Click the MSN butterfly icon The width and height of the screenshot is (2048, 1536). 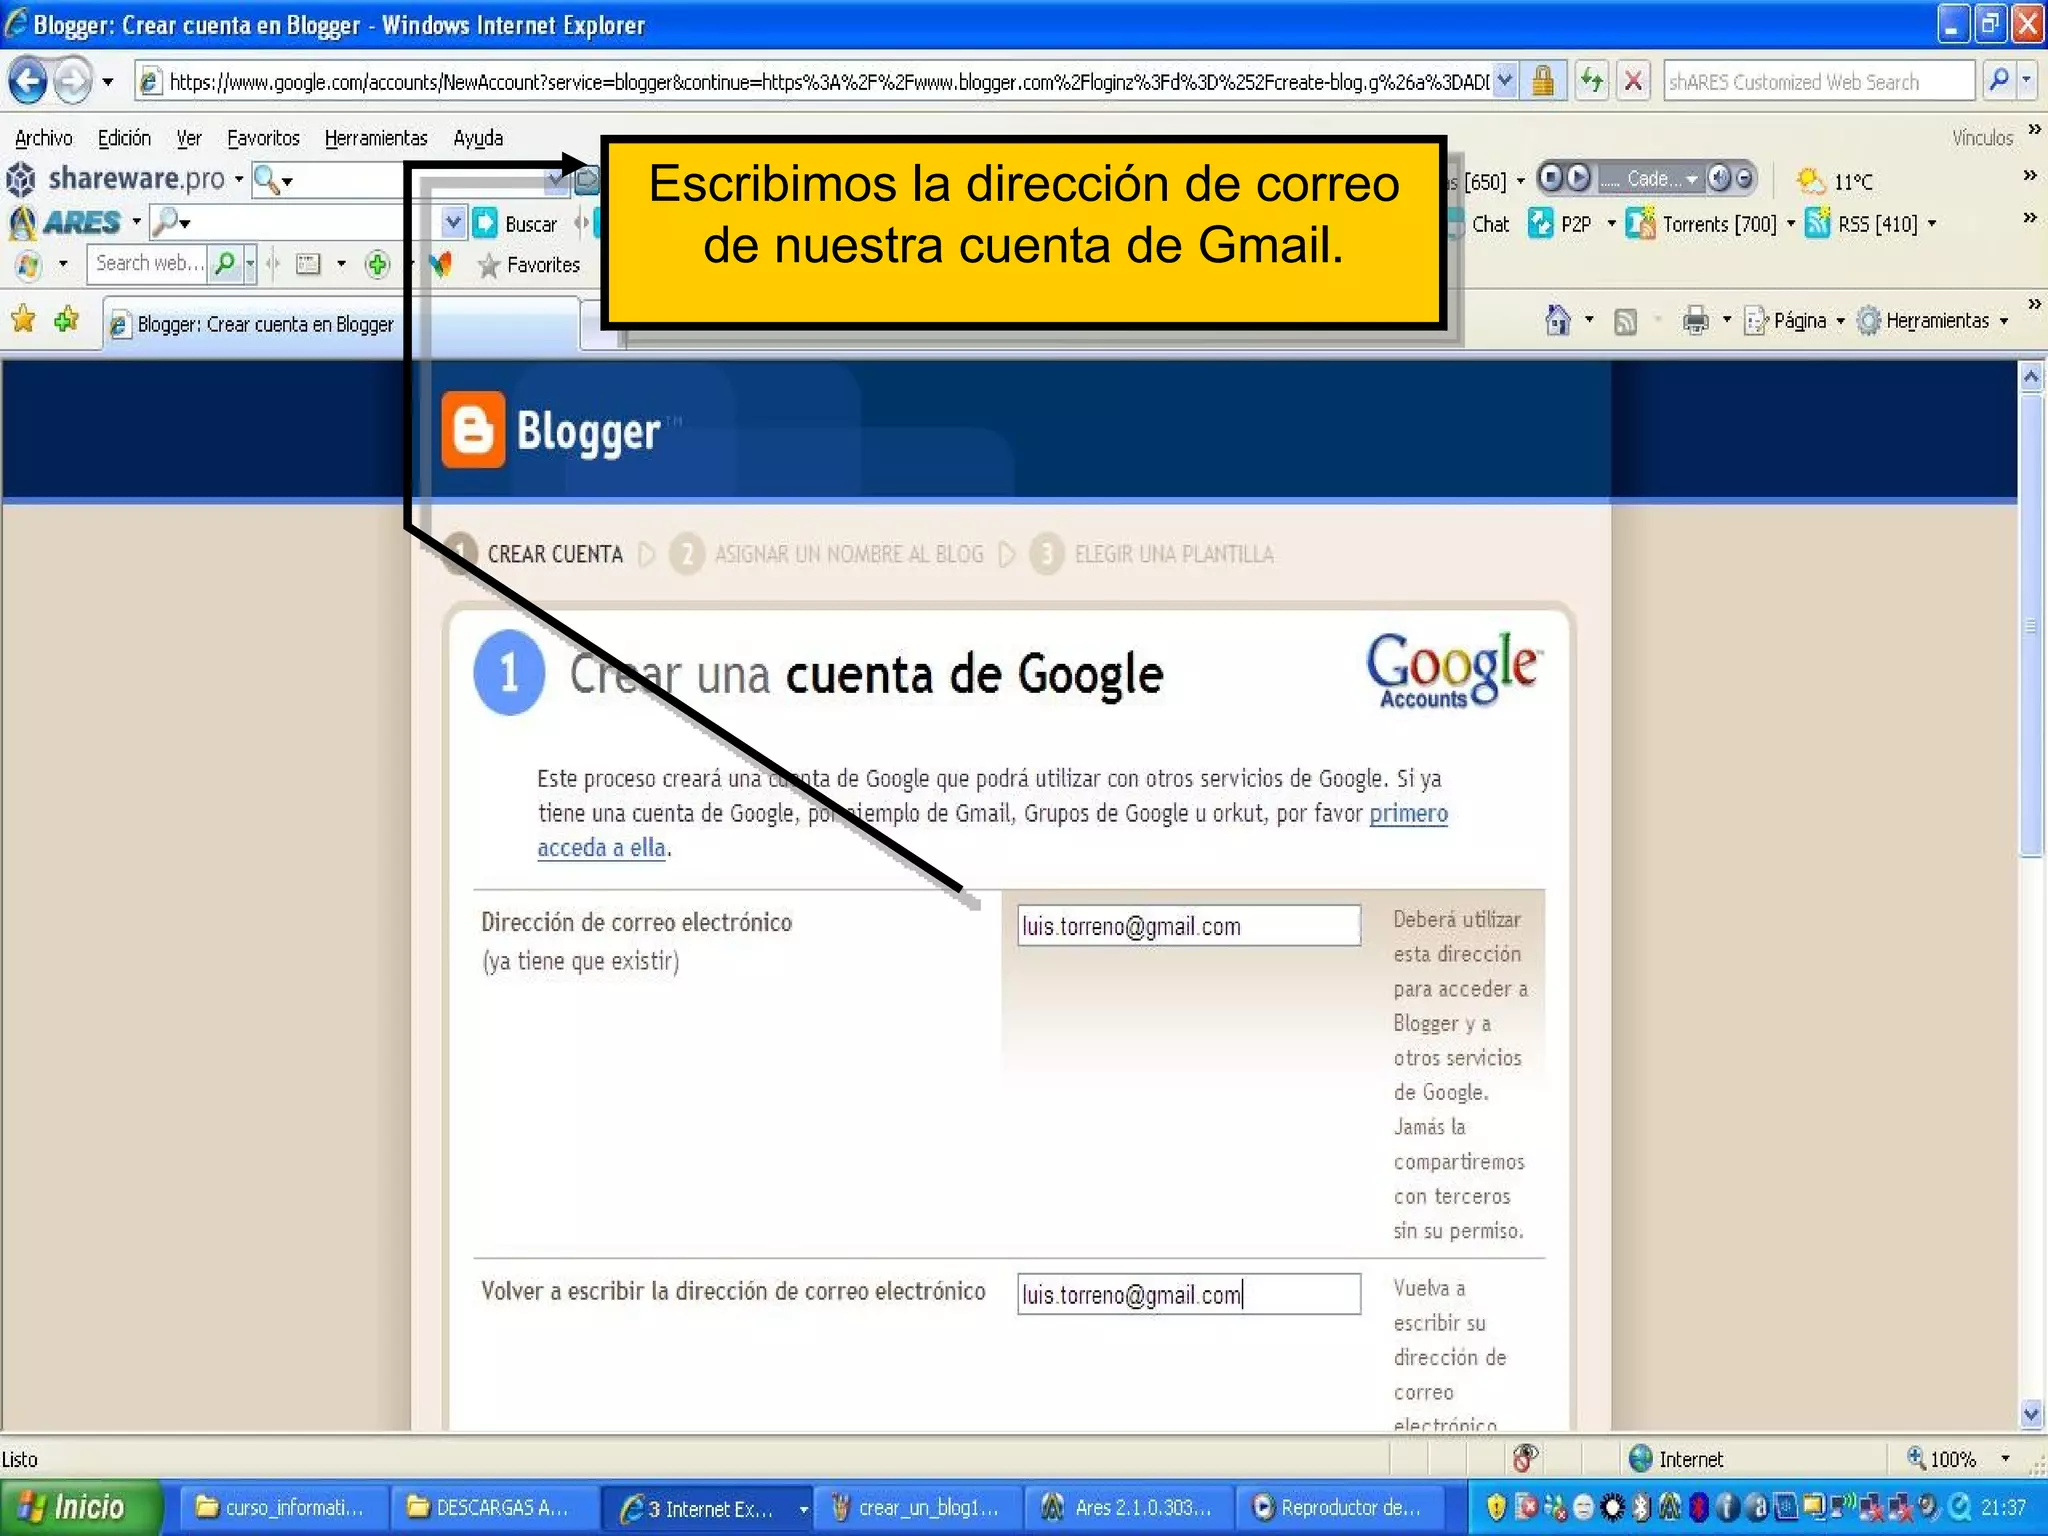440,264
